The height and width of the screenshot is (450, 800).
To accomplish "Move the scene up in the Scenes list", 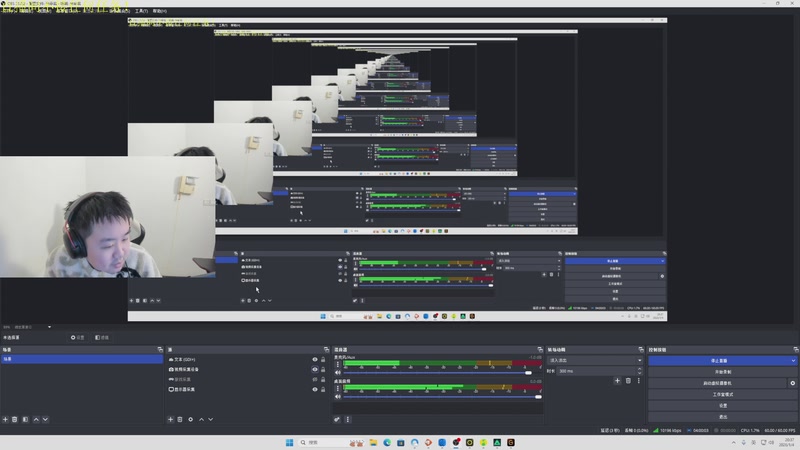I will click(36, 419).
